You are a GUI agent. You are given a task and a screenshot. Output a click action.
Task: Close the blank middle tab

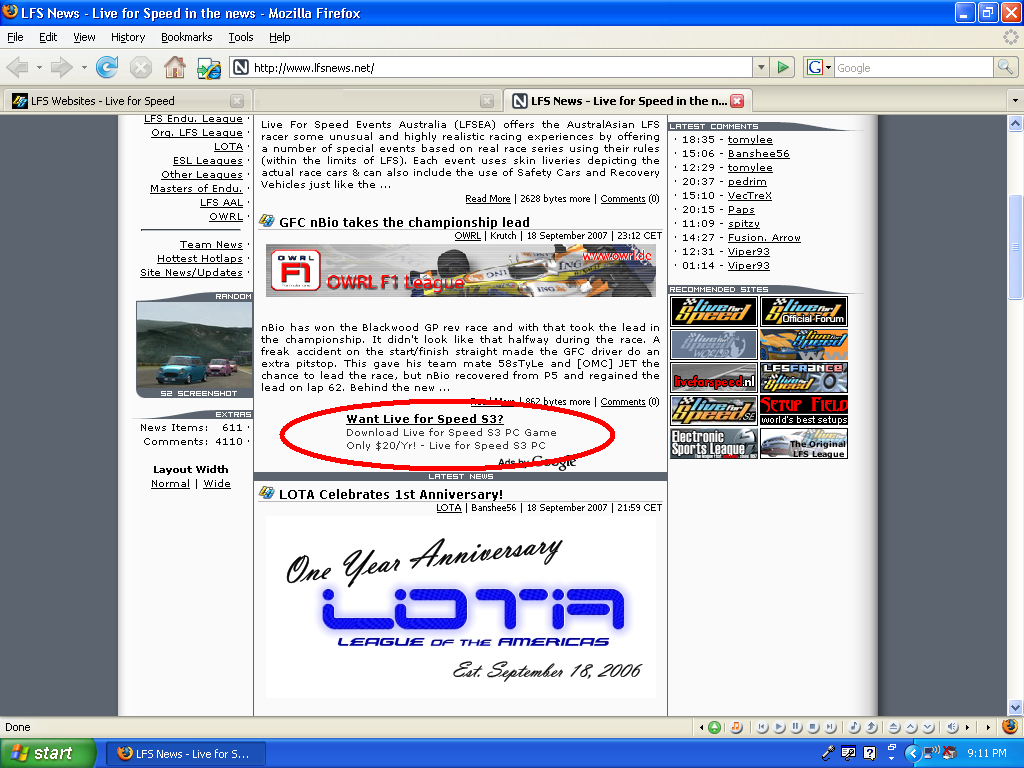pyautogui.click(x=487, y=101)
